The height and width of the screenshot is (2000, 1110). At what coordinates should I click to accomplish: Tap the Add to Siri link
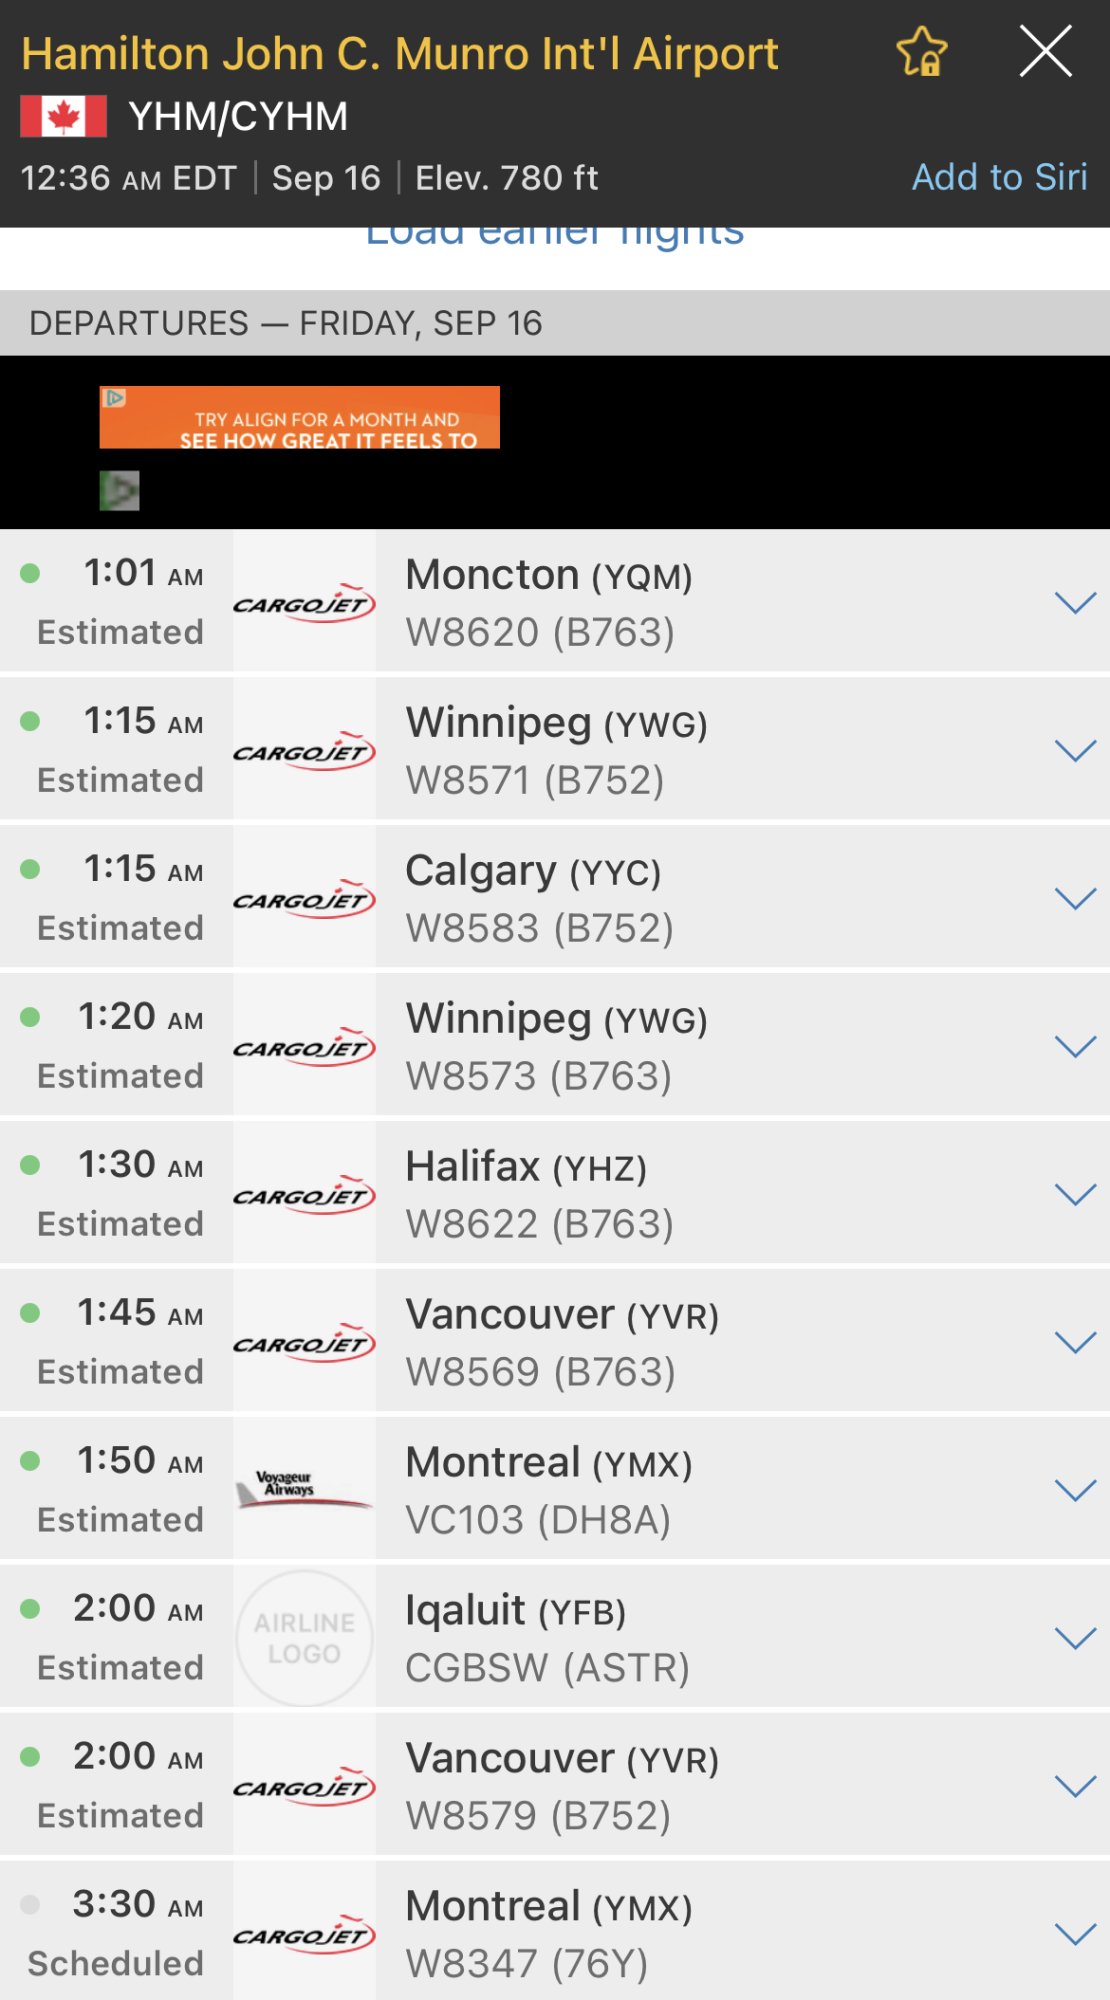(999, 177)
